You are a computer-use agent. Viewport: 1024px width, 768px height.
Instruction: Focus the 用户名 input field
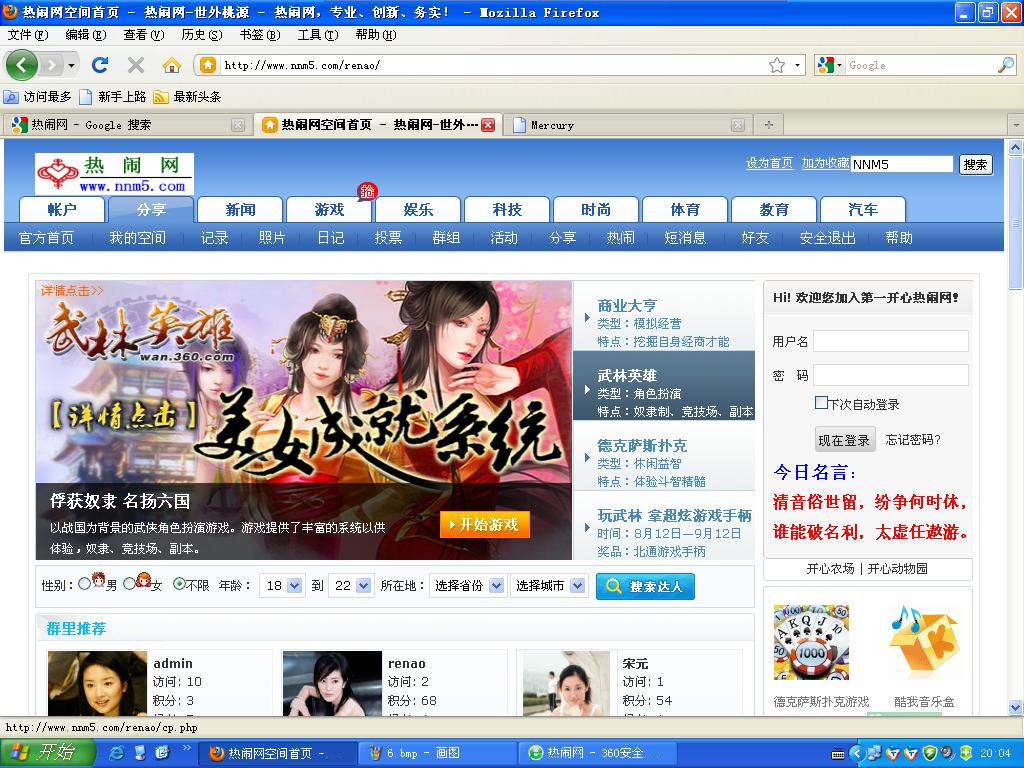pos(891,341)
